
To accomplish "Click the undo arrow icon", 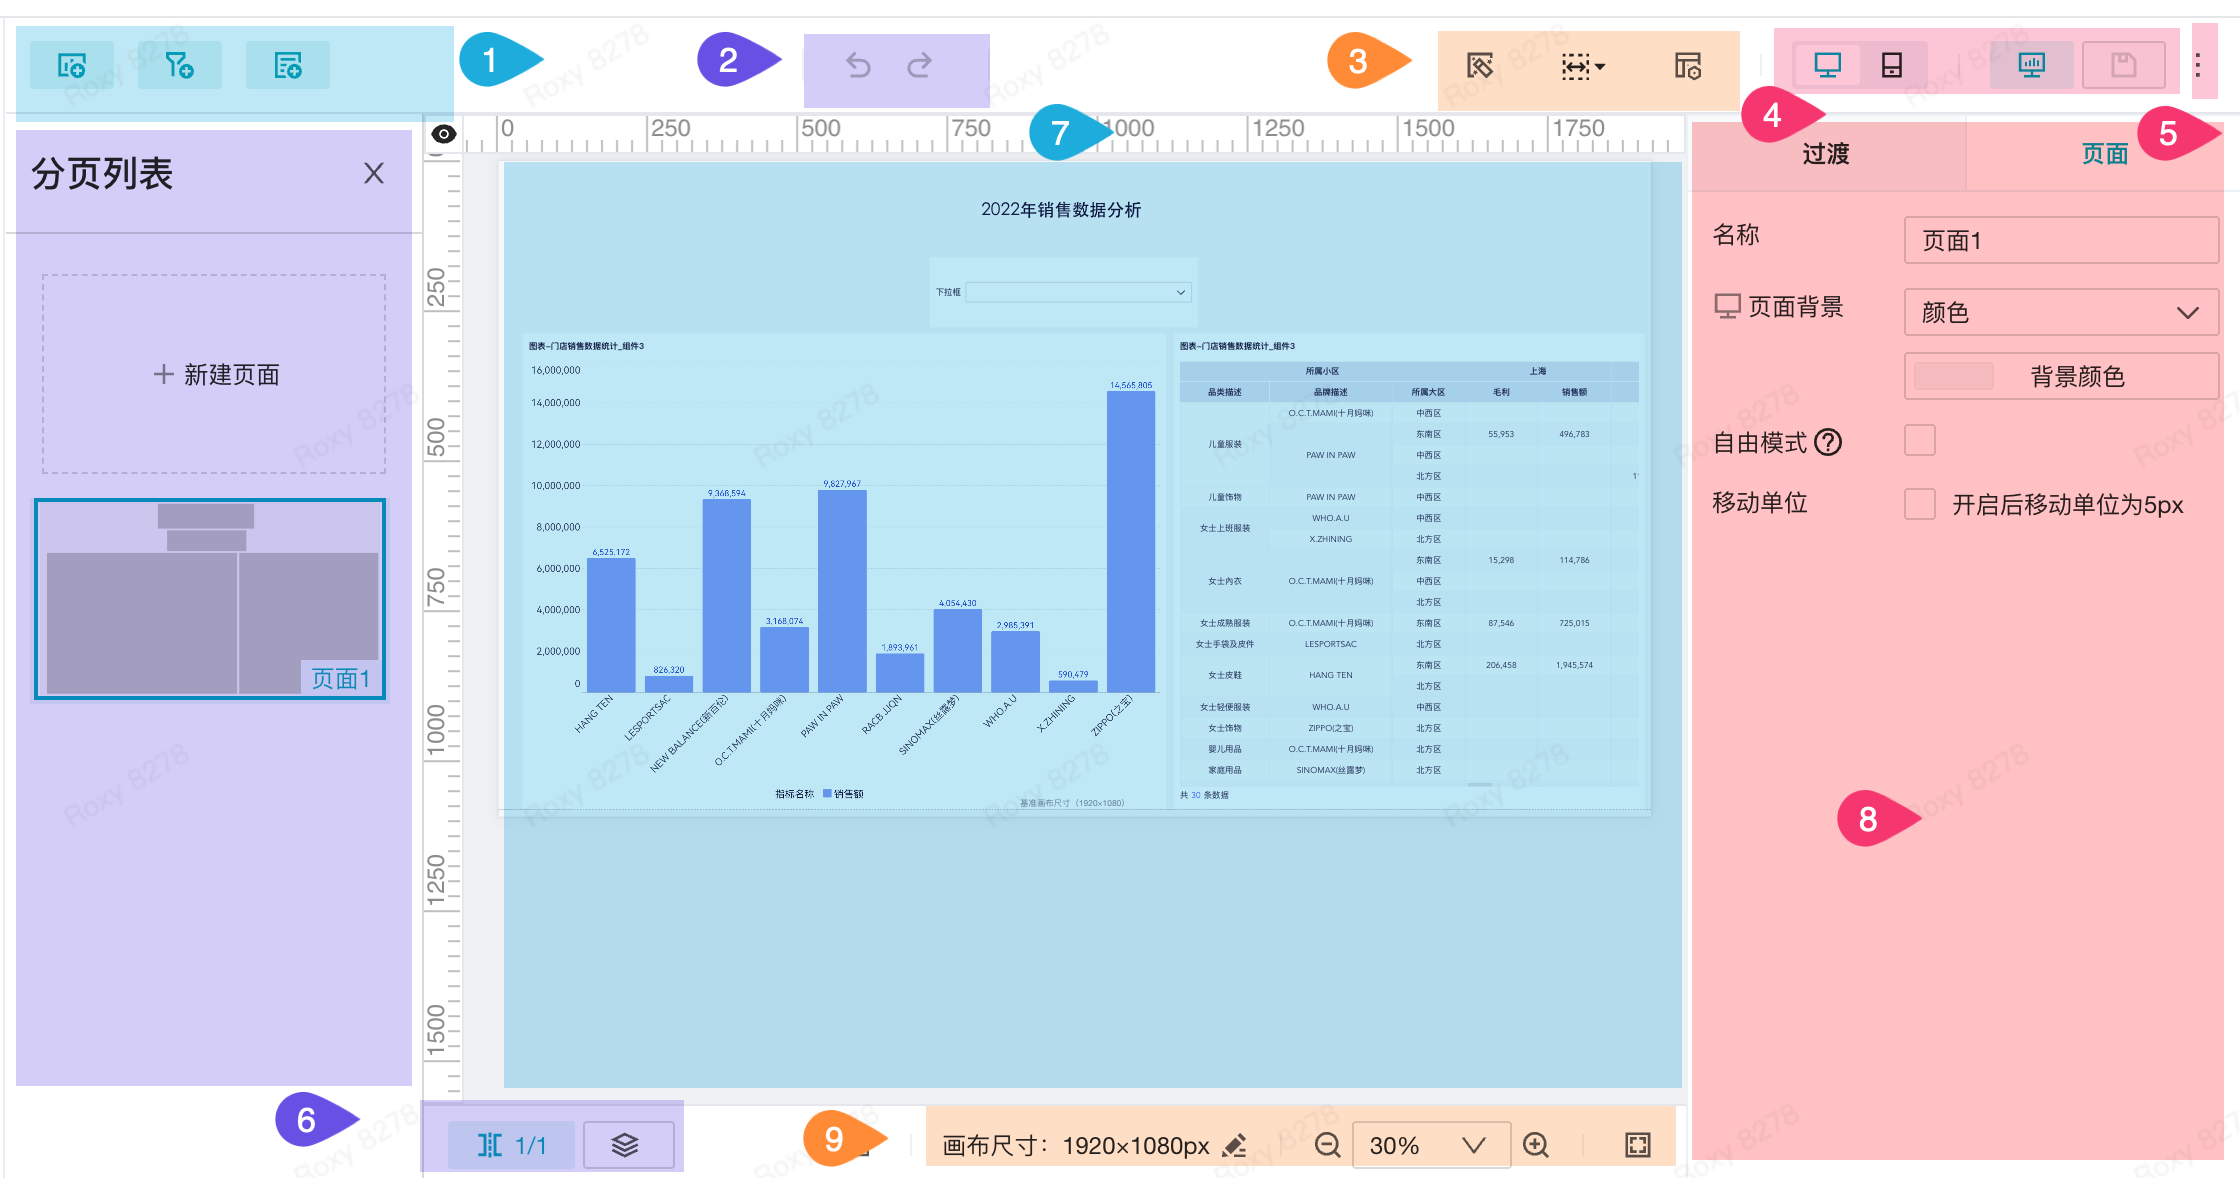I will click(858, 66).
